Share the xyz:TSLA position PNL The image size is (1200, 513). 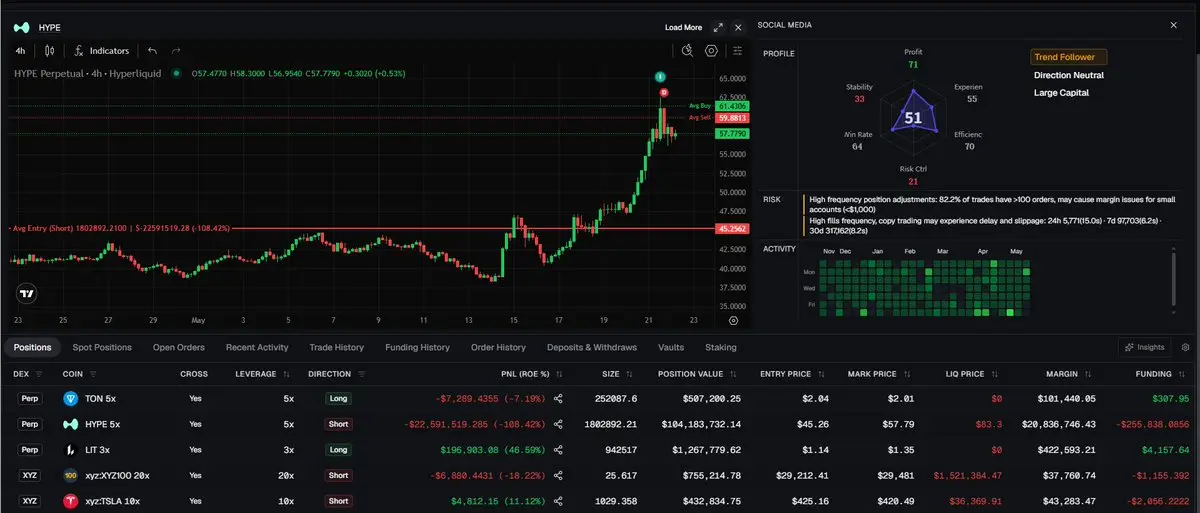(x=558, y=500)
